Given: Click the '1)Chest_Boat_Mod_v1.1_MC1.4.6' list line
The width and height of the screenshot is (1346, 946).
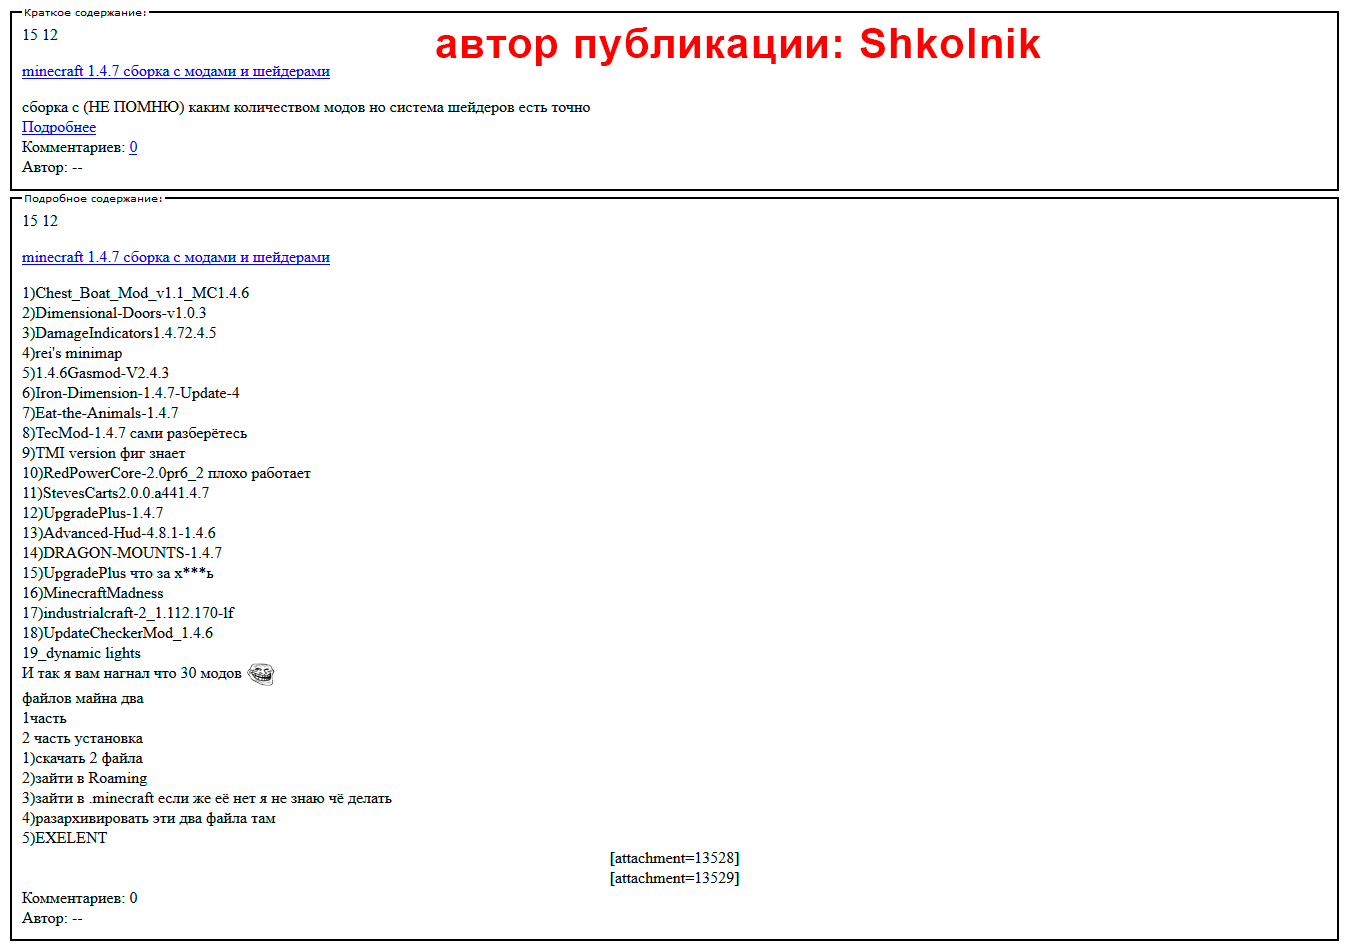Looking at the screenshot, I should pos(135,293).
